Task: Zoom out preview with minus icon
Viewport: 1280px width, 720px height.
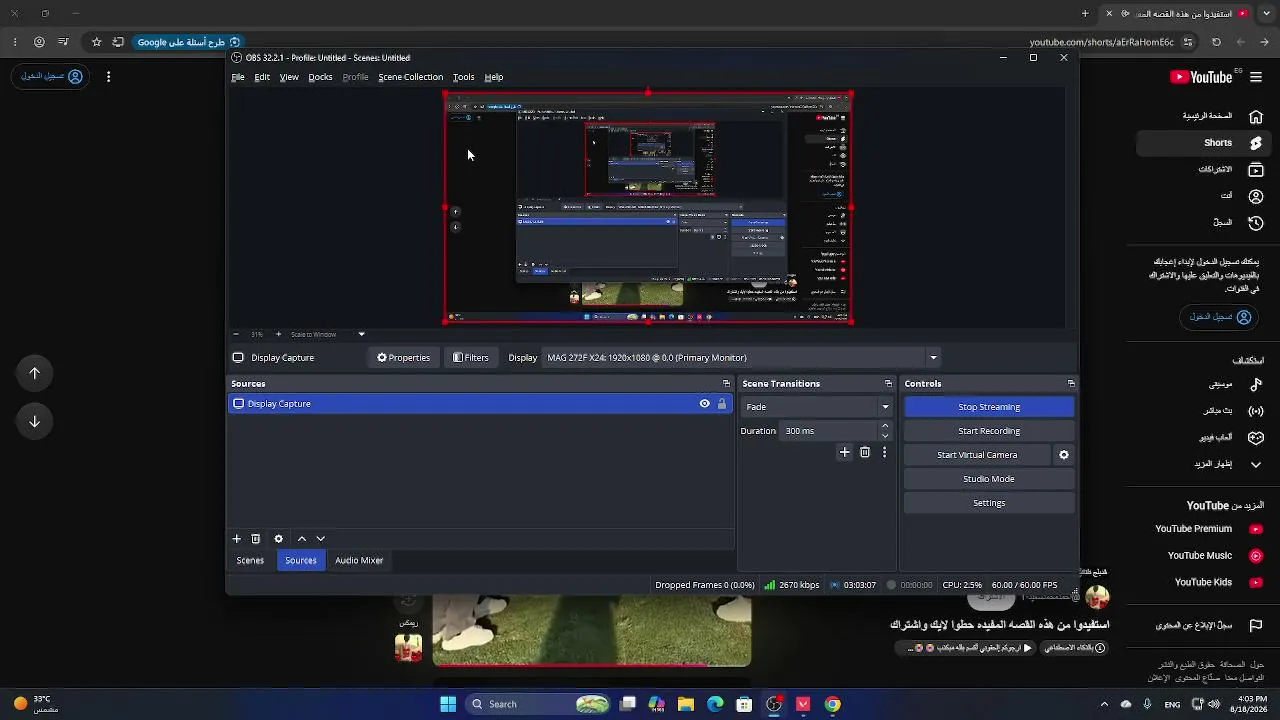Action: [x=236, y=334]
